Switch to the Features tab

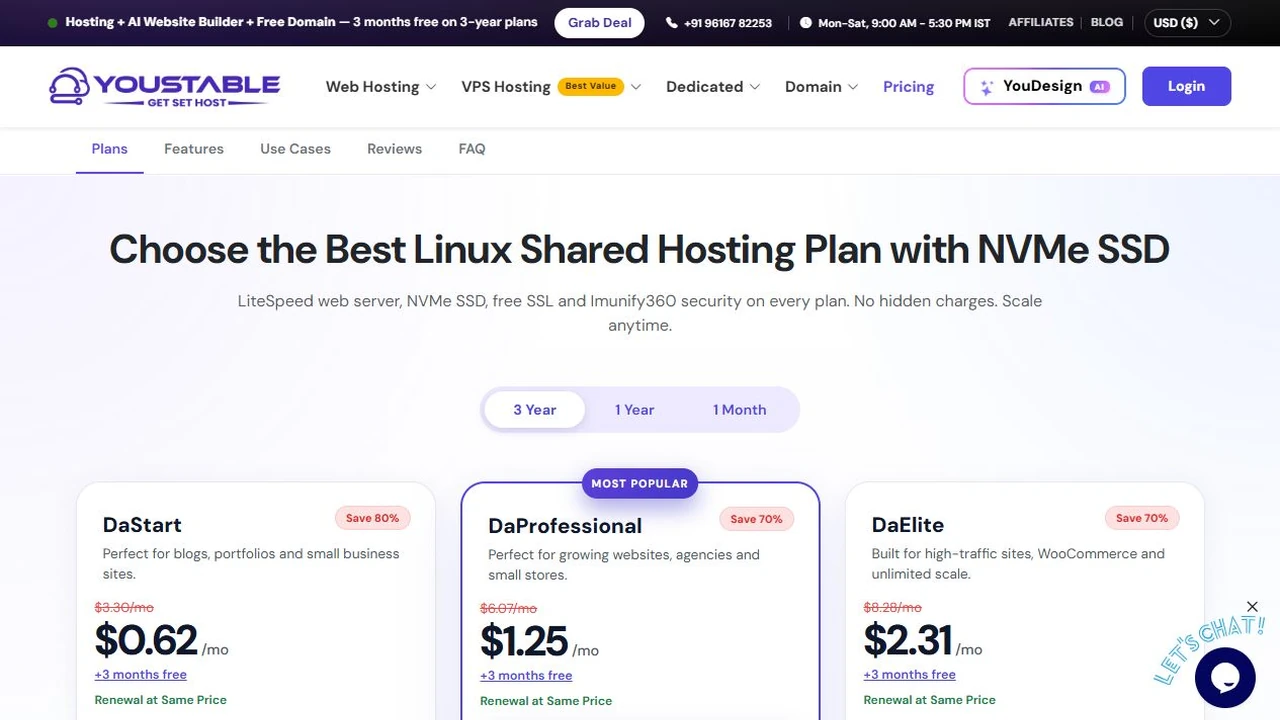194,149
